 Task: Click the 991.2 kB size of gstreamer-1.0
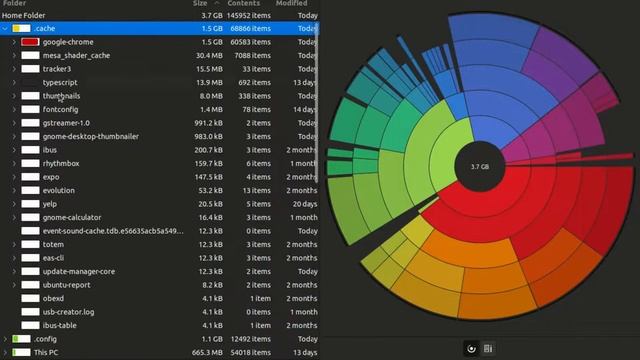pyautogui.click(x=208, y=123)
